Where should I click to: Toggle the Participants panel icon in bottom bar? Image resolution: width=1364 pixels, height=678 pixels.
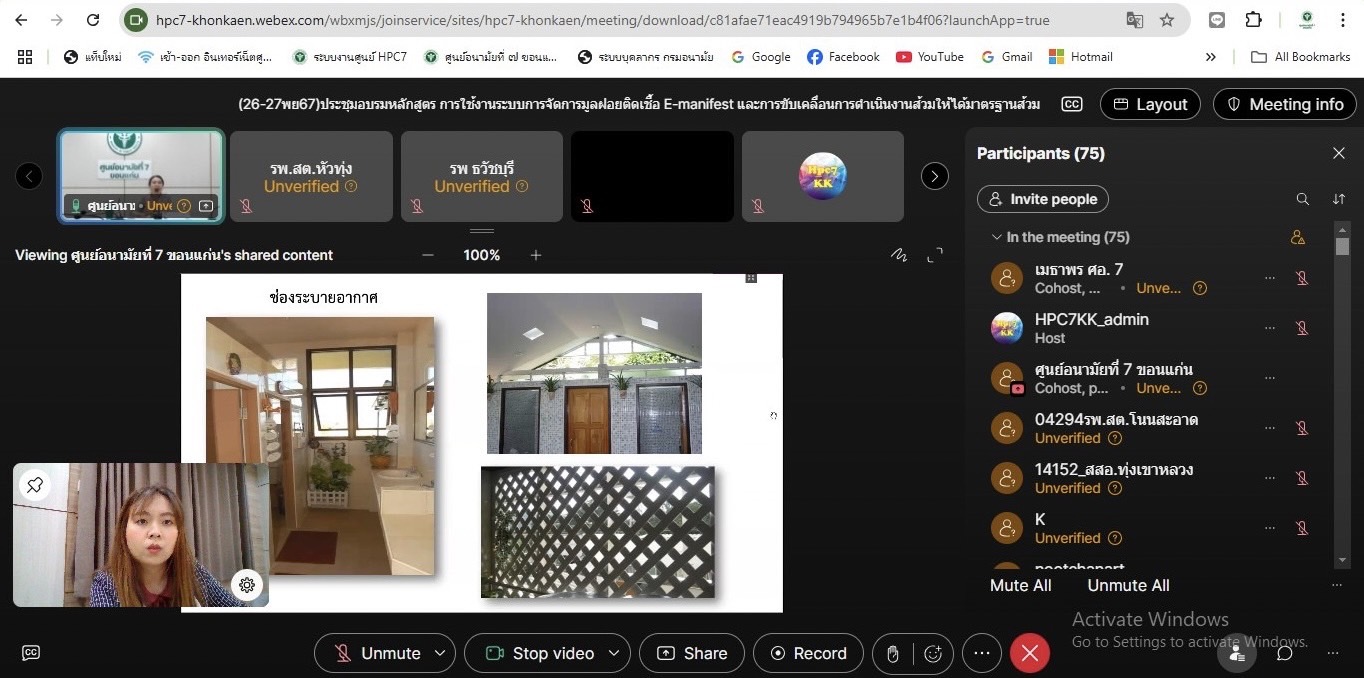pyautogui.click(x=1237, y=653)
